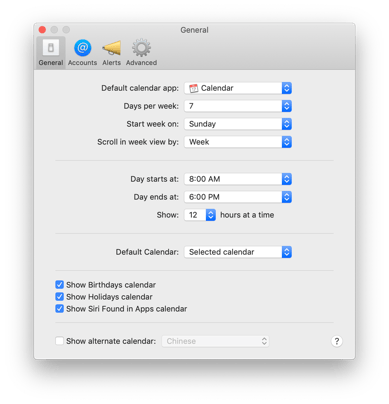Open the Day ends at dropdown
Viewport: 389px width, 404px height.
(x=238, y=197)
